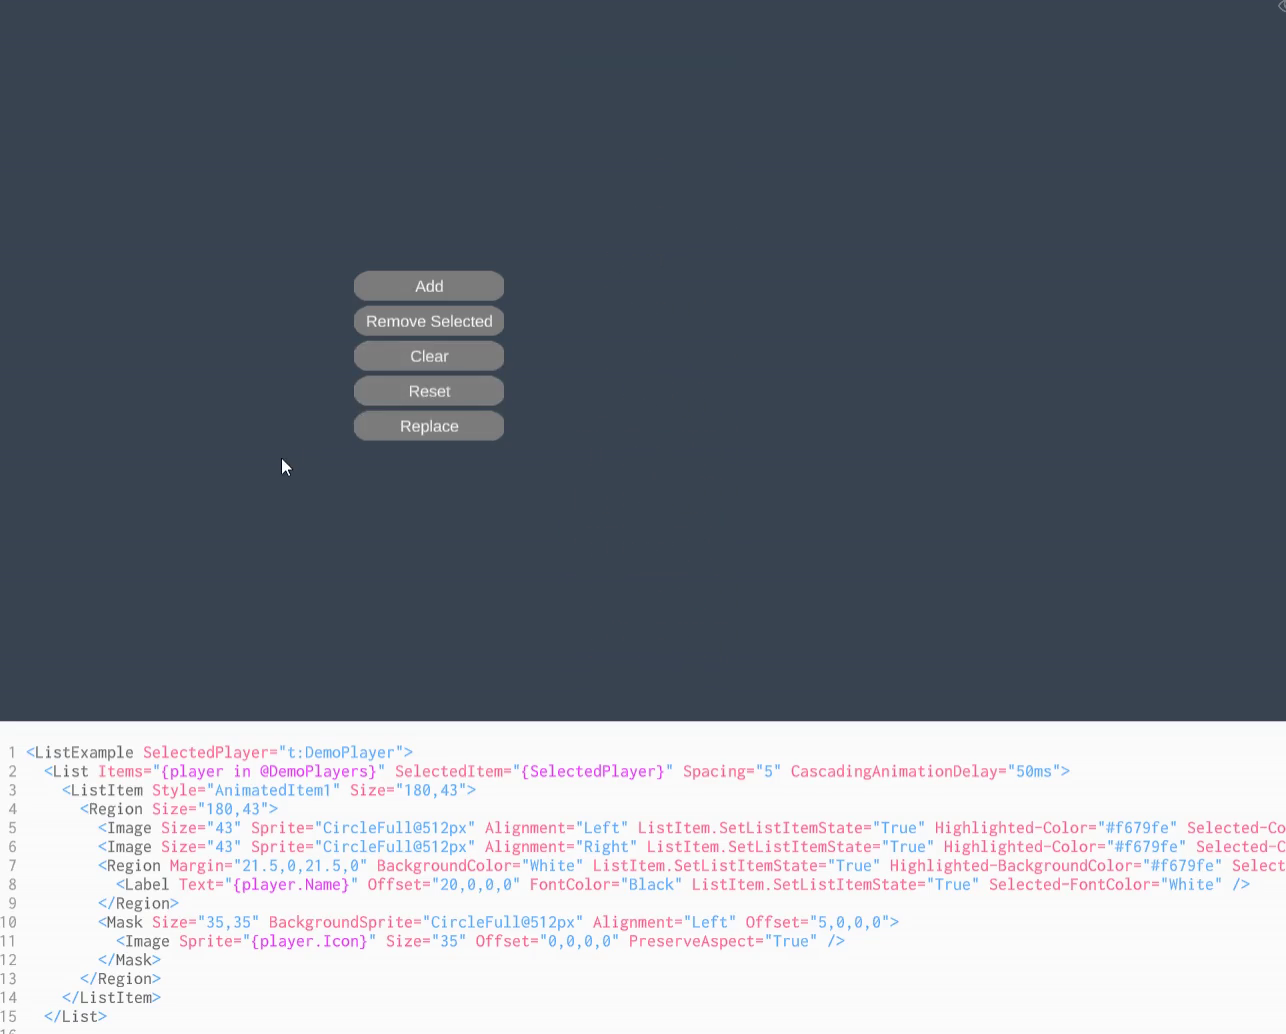Click FontColor="Black" attribute

pos(606,885)
